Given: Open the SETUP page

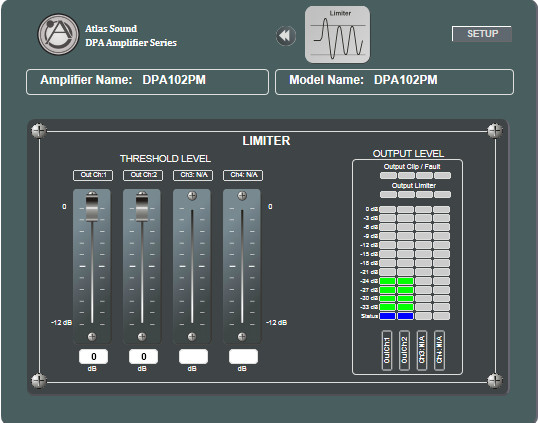Looking at the screenshot, I should pos(482,34).
